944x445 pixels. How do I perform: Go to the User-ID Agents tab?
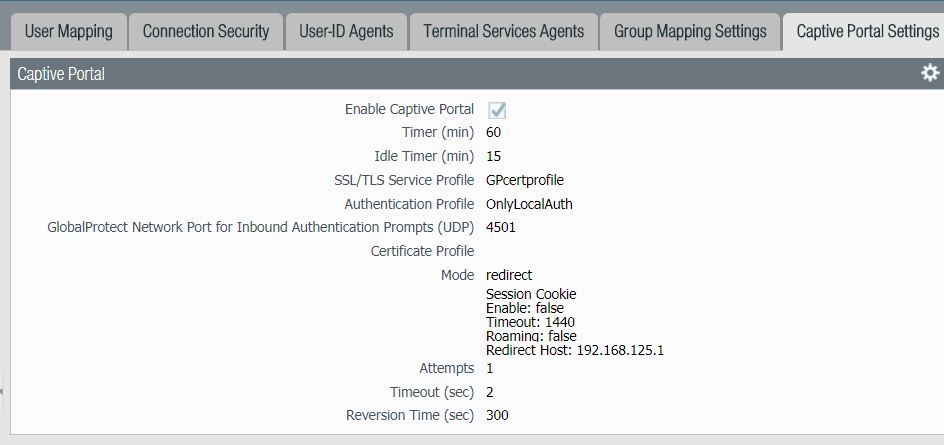click(x=346, y=31)
